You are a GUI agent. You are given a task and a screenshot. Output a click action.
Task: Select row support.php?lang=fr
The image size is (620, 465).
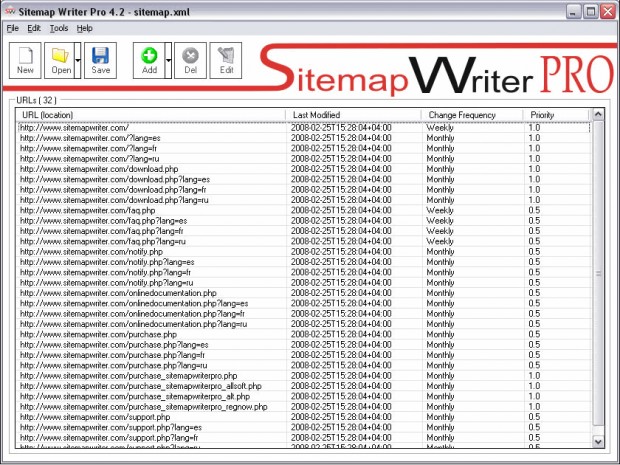click(x=304, y=438)
